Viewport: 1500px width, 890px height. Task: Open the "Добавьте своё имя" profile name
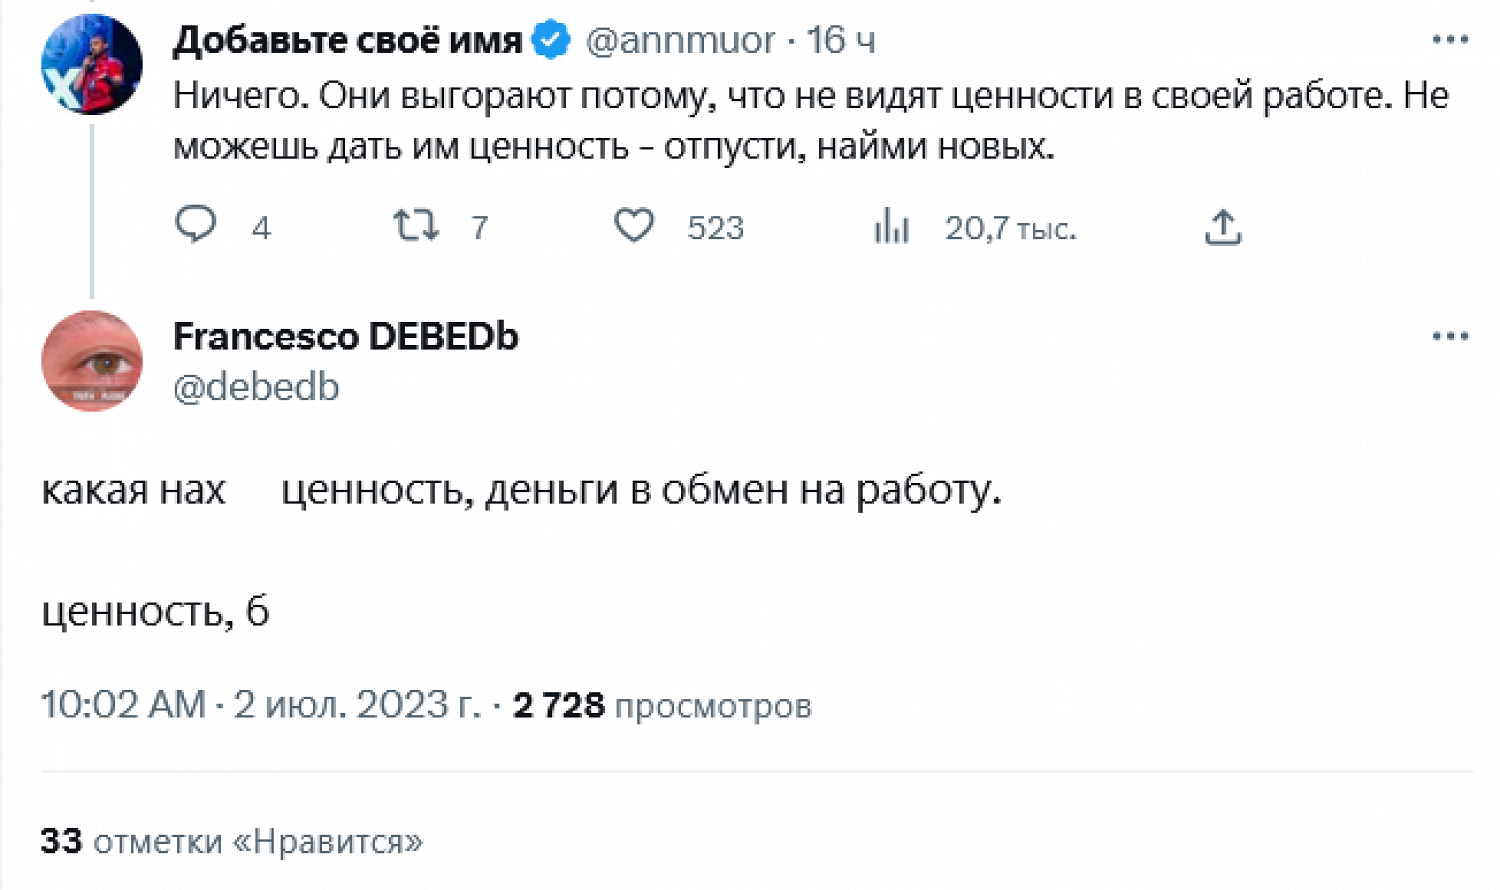(x=347, y=40)
